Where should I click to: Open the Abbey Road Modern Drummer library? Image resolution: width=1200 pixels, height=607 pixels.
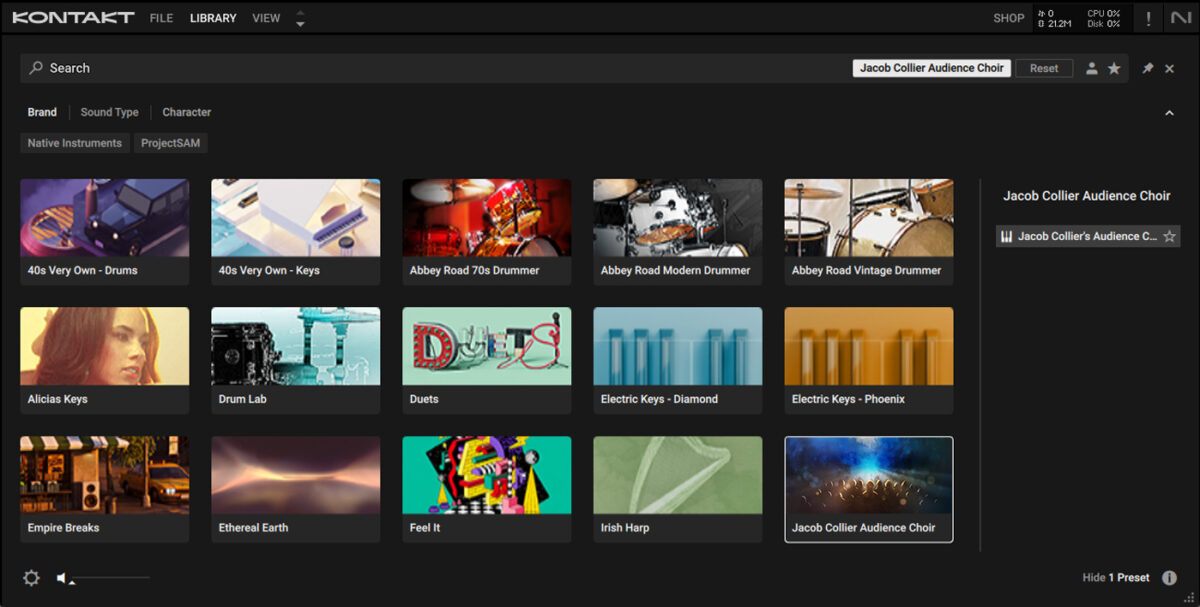(678, 232)
